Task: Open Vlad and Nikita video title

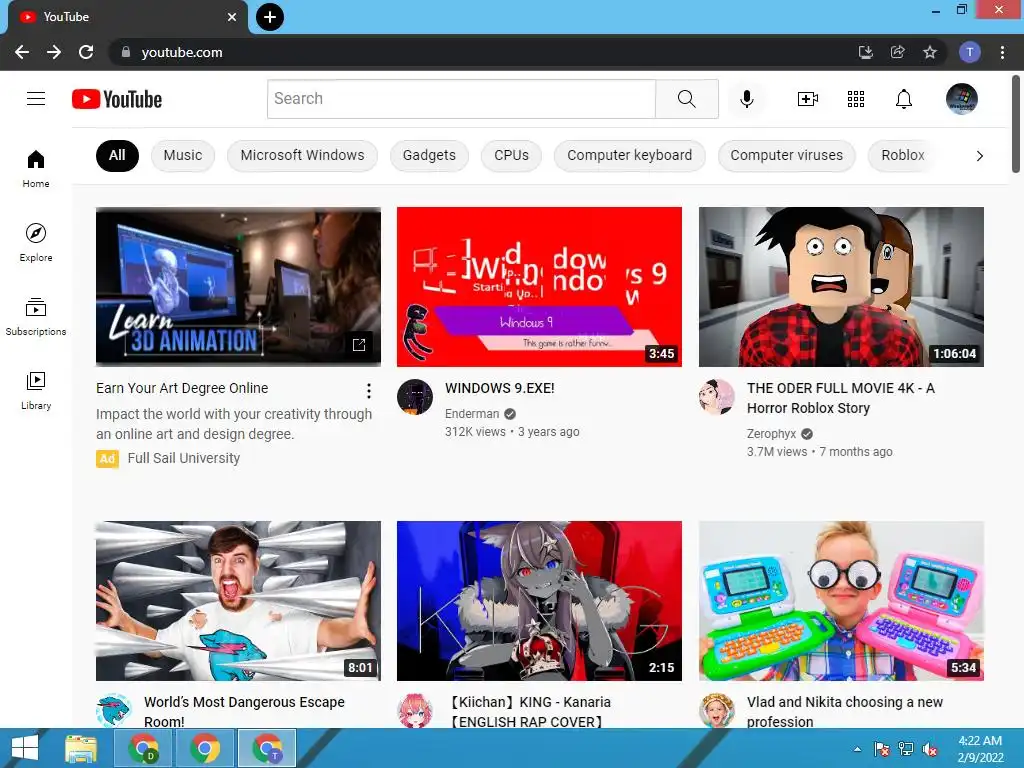Action: coord(845,711)
